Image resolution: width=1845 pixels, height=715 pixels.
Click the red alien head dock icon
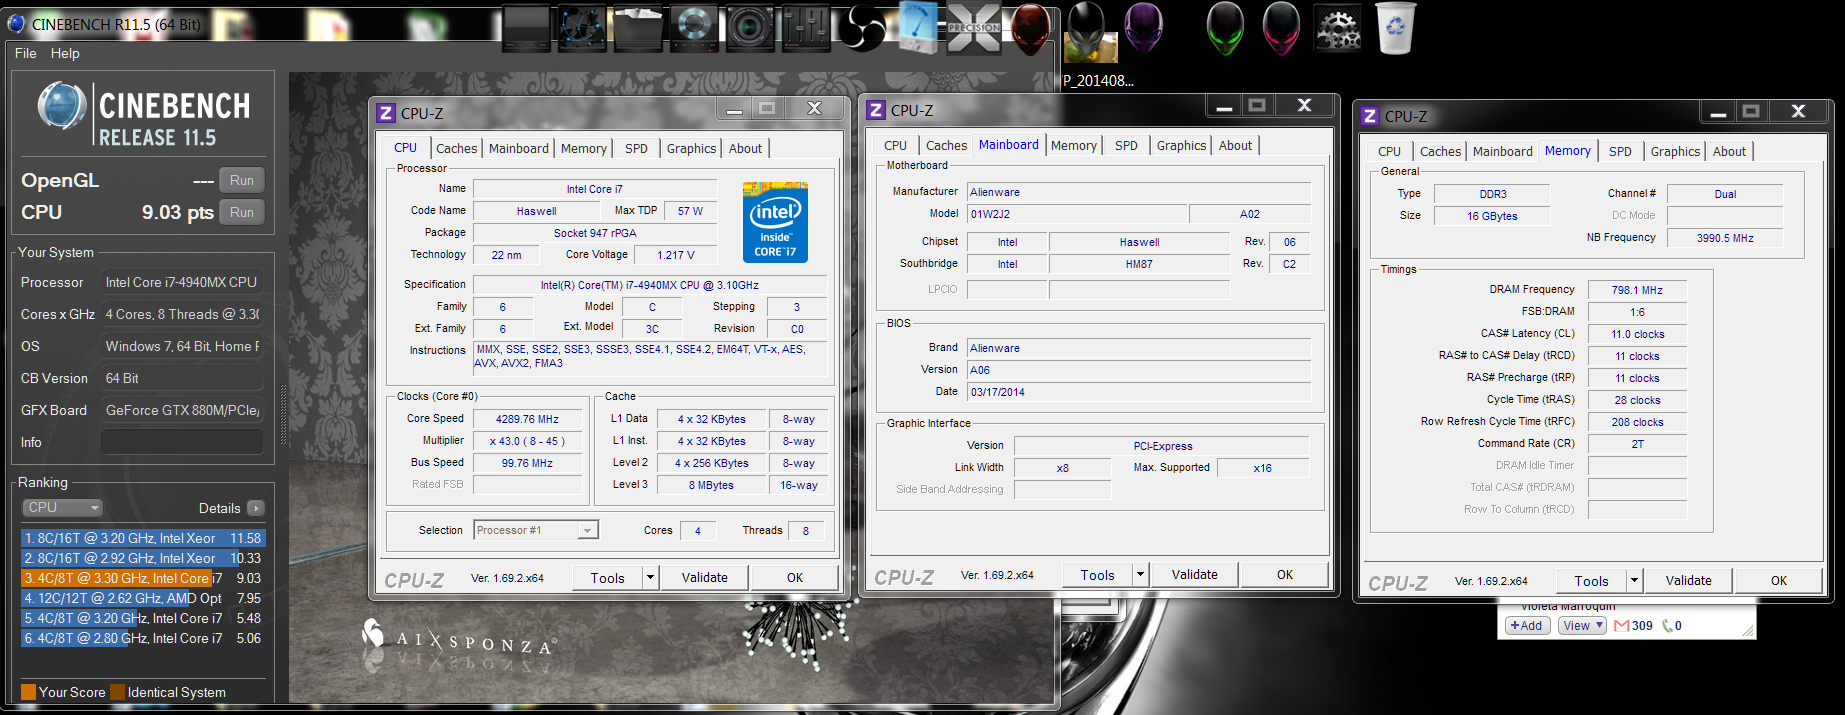[1030, 27]
